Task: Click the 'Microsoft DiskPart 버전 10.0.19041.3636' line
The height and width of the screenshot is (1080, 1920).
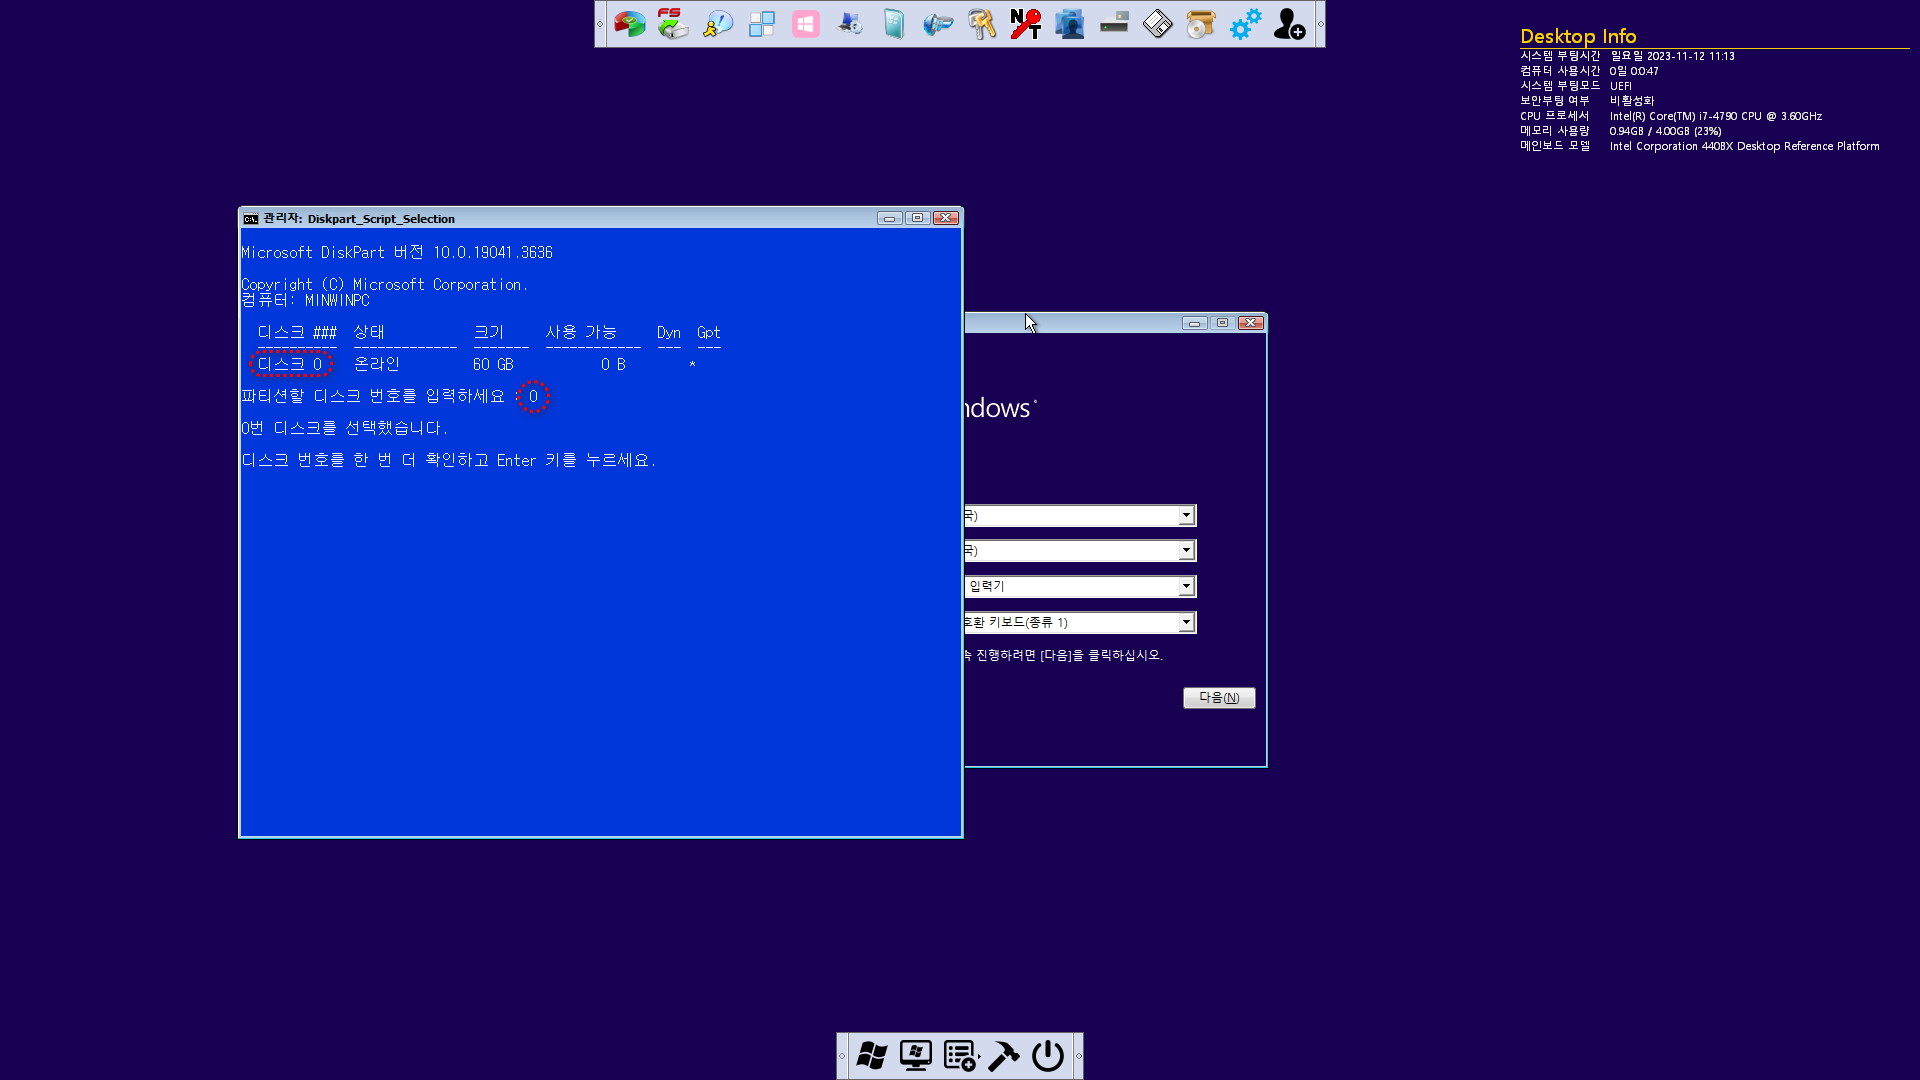Action: click(x=397, y=253)
